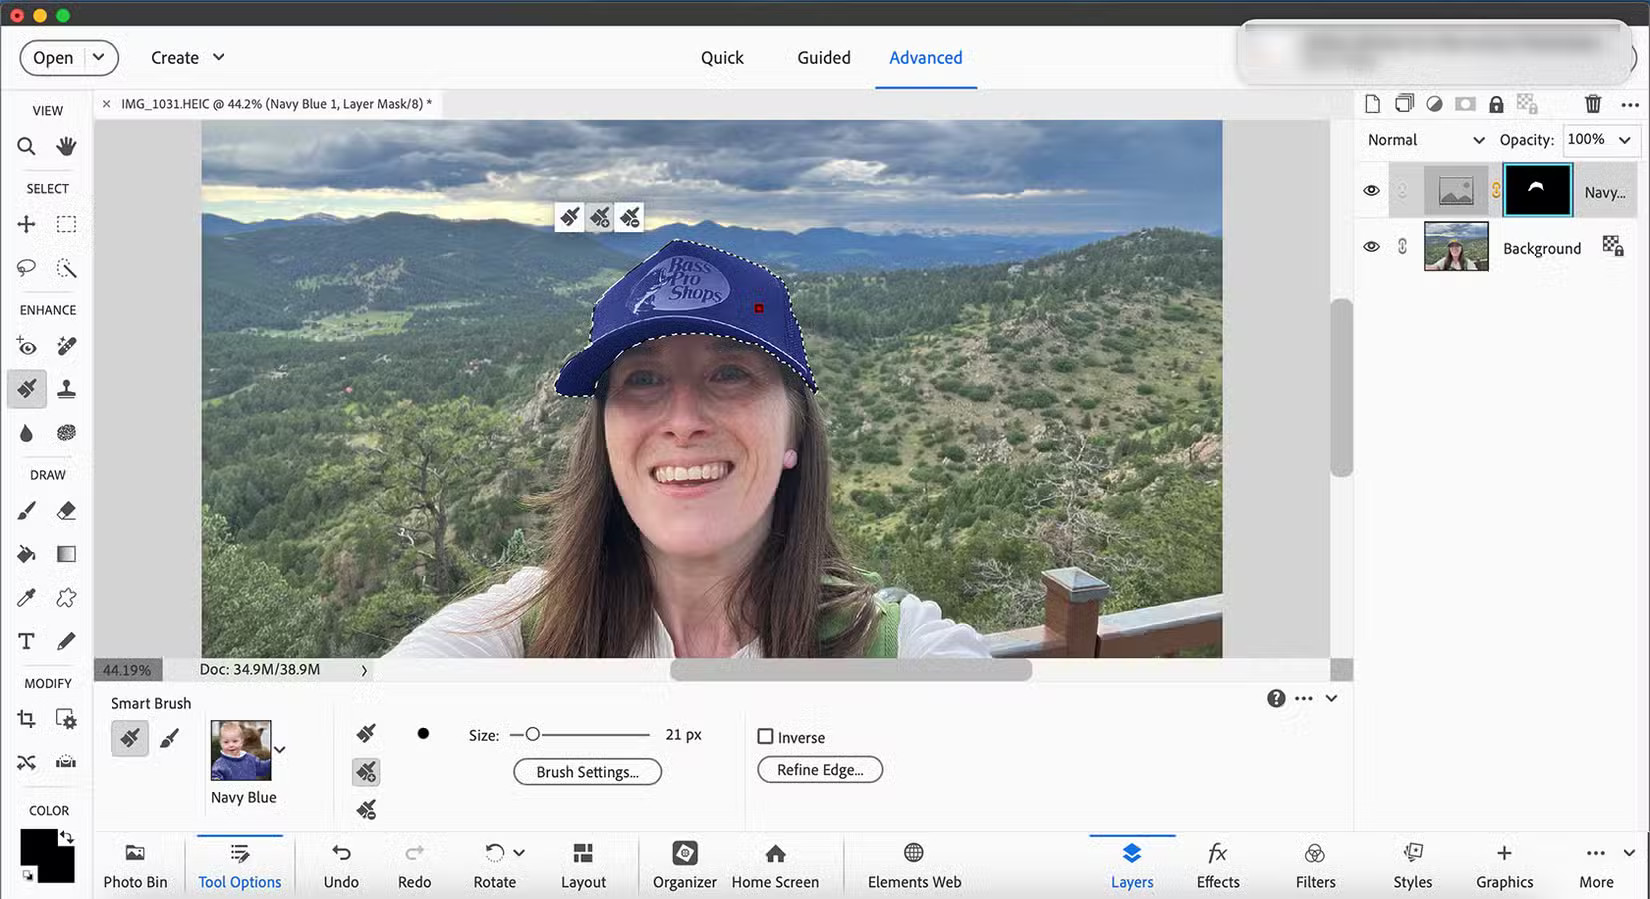Screen dimensions: 1650x899
Task: Expand the Opacity 100% dropdown
Action: [x=1624, y=140]
